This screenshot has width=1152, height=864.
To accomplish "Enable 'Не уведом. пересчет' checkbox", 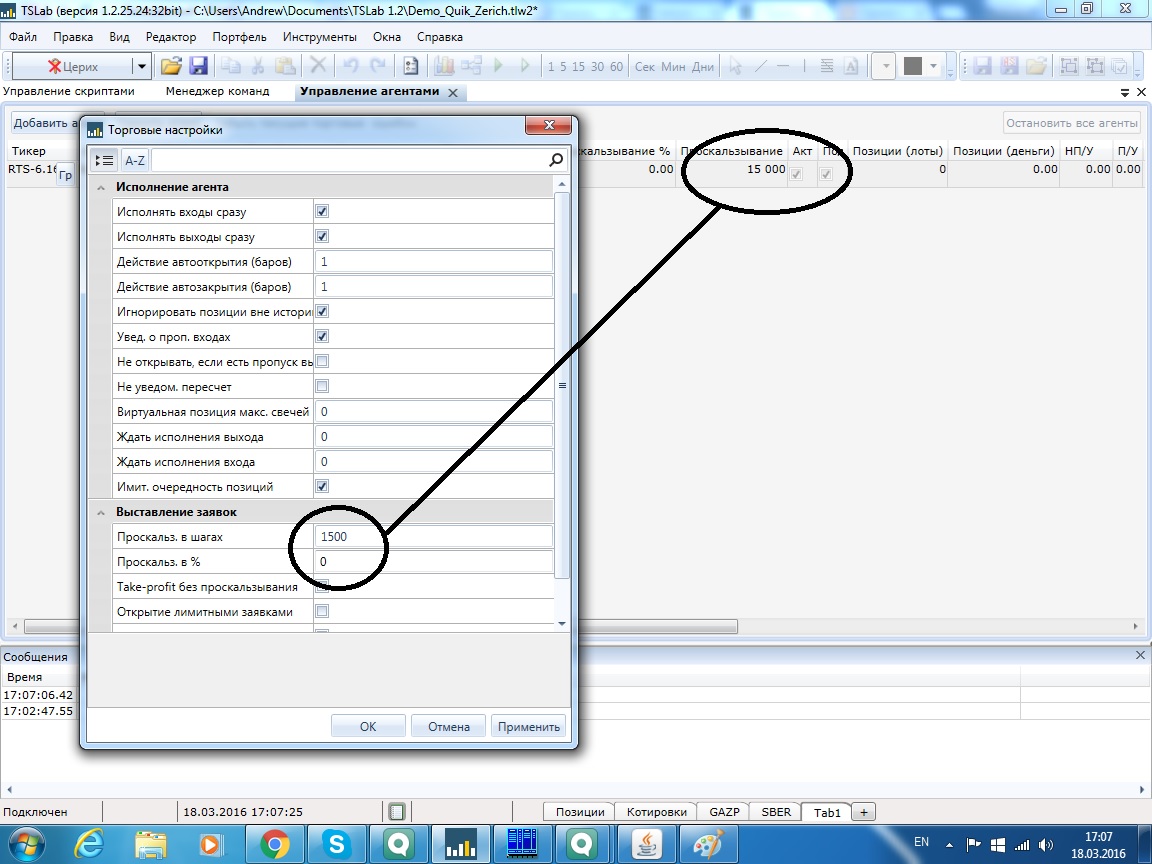I will pyautogui.click(x=322, y=387).
